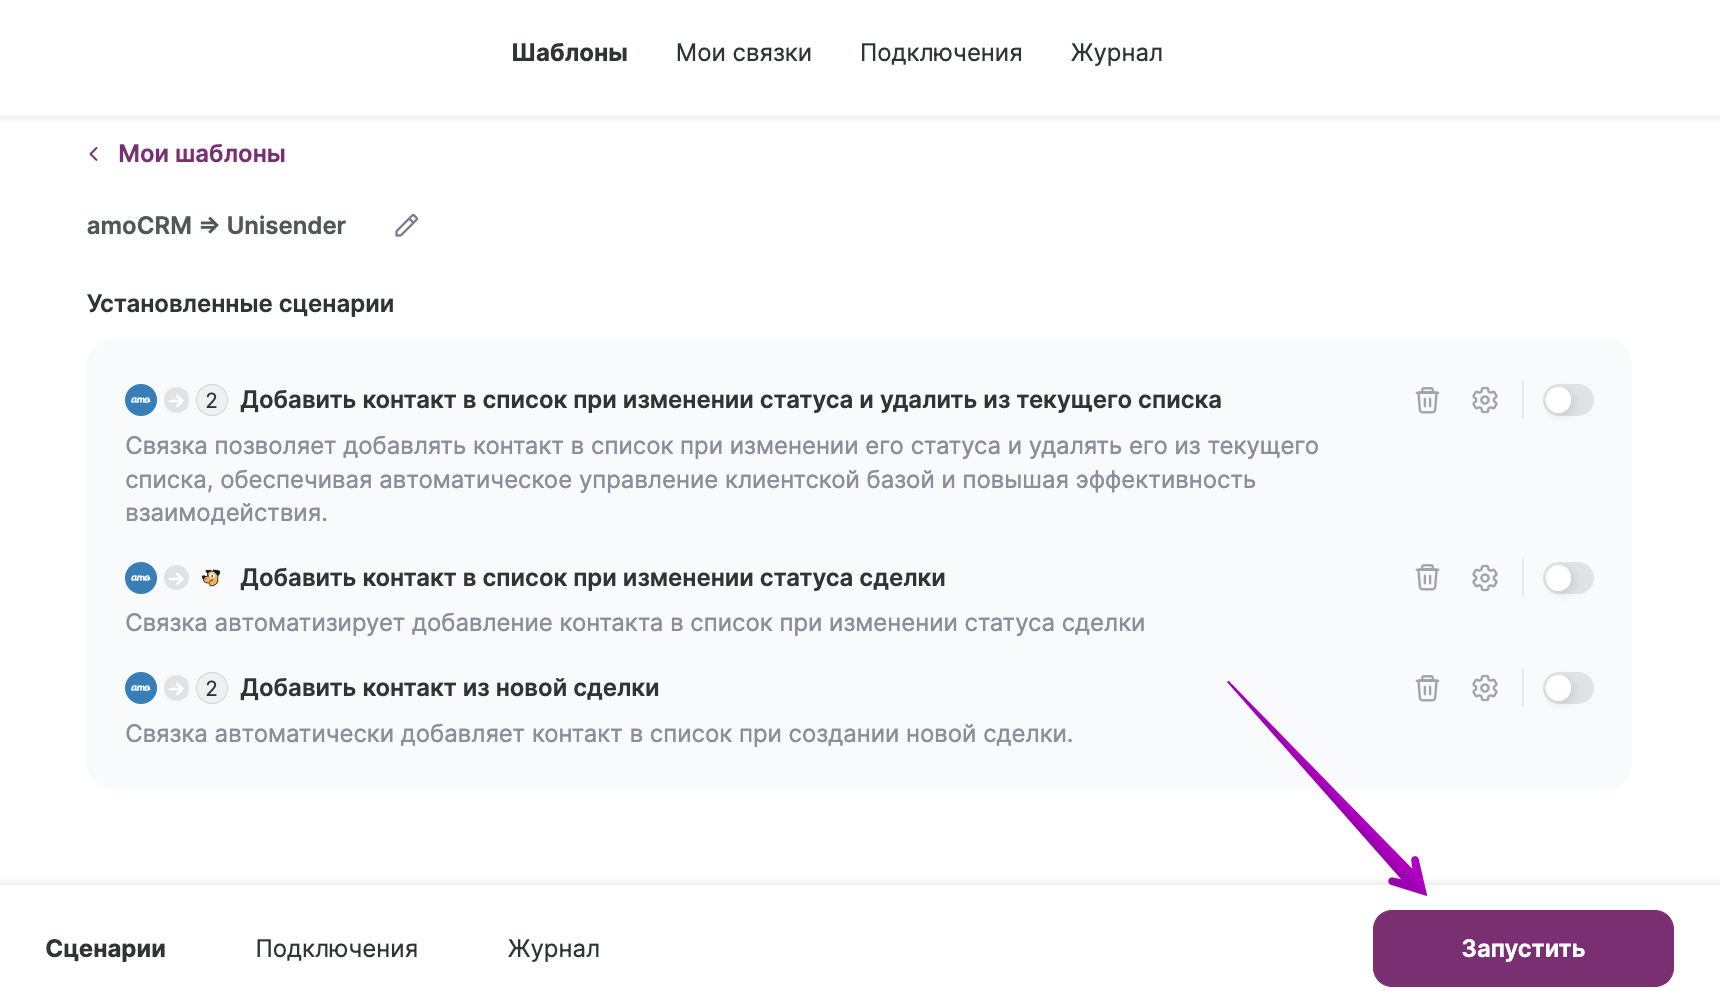Click the Unisender mascot icon in second scenario

tap(211, 578)
